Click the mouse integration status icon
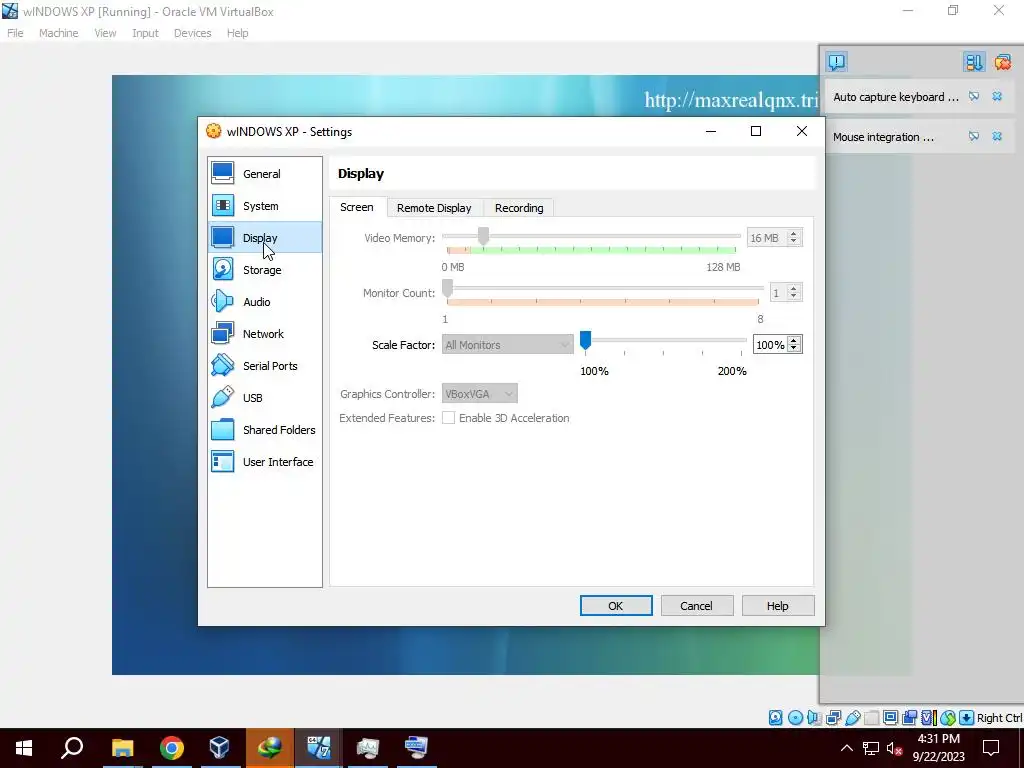The height and width of the screenshot is (768, 1024). [x=948, y=718]
